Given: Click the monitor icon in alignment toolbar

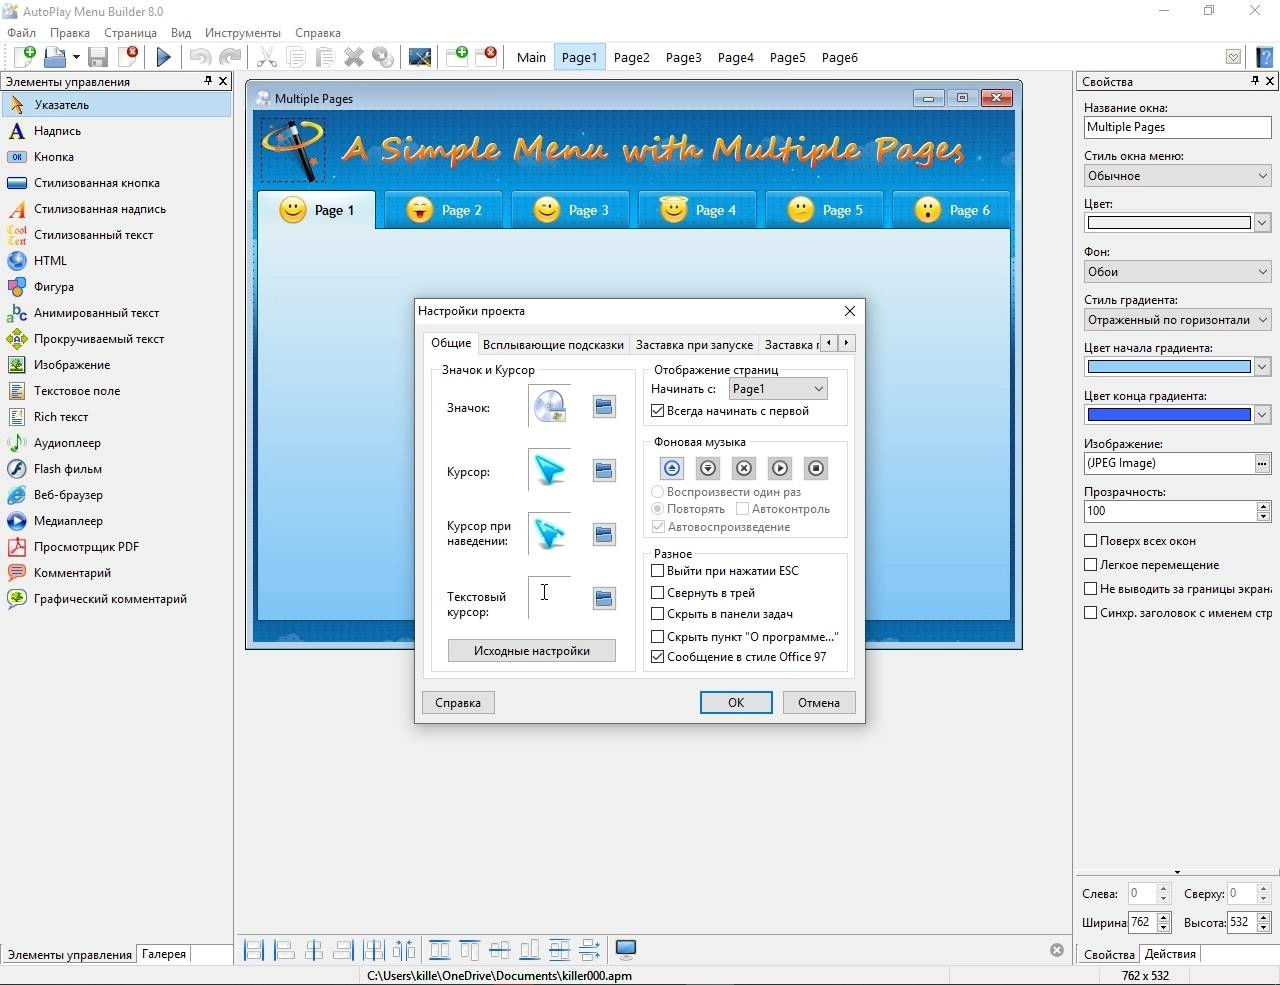Looking at the screenshot, I should [626, 949].
